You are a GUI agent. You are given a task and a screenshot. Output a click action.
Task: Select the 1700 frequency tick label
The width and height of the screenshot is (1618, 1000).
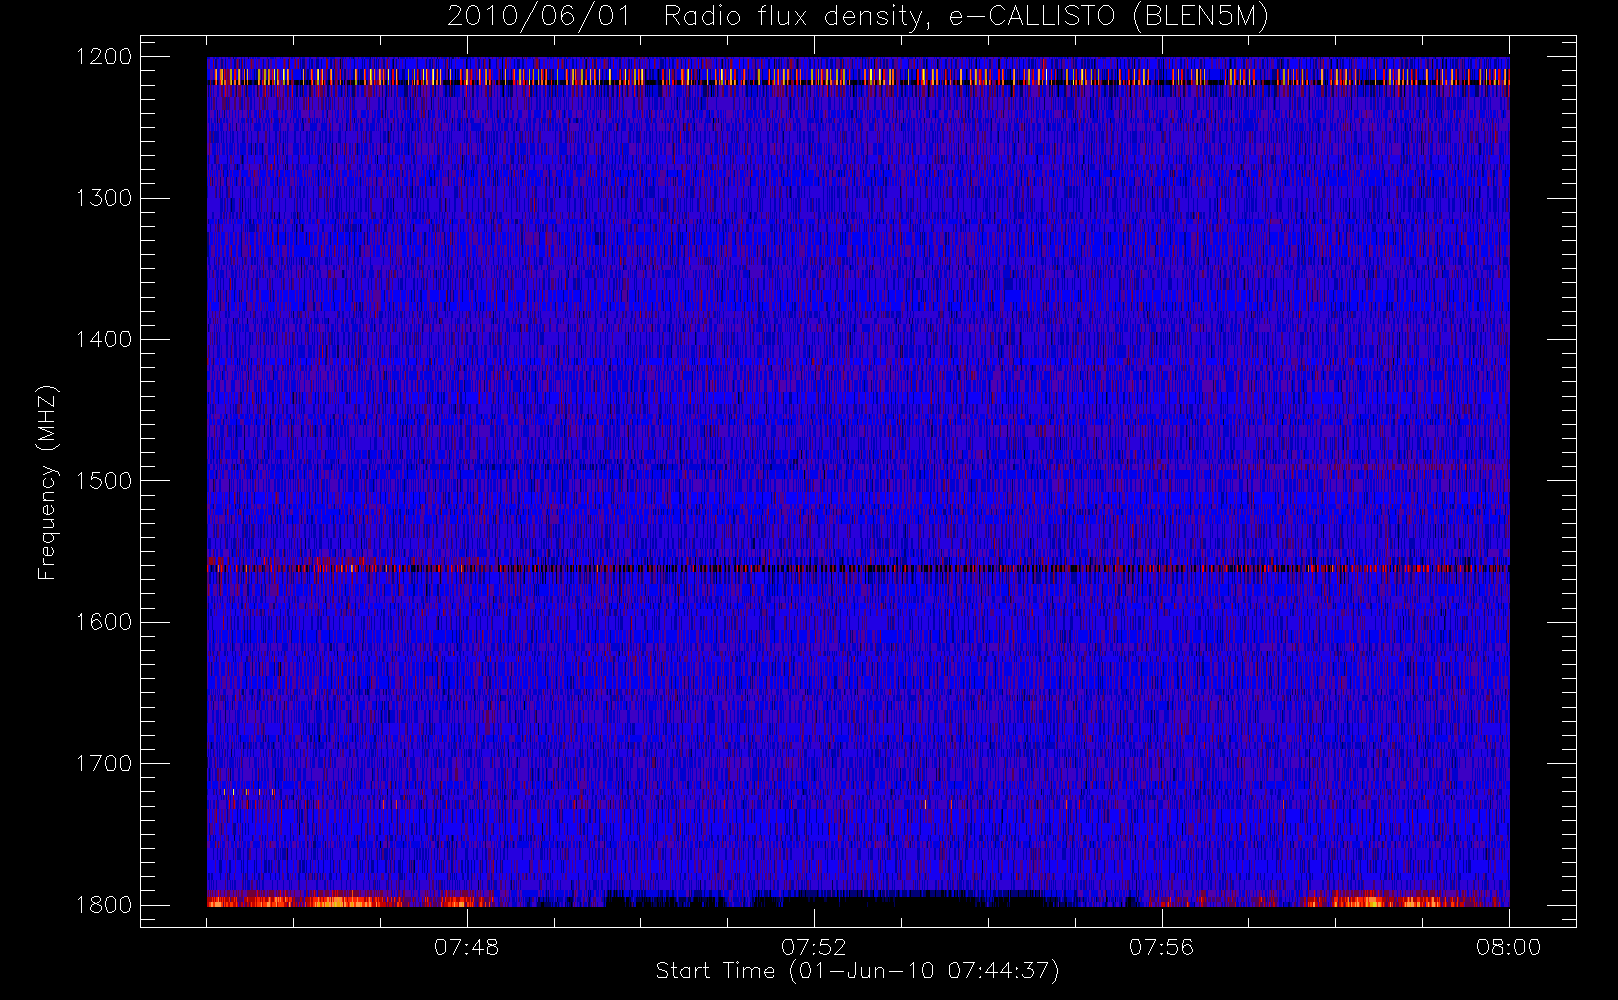(104, 764)
